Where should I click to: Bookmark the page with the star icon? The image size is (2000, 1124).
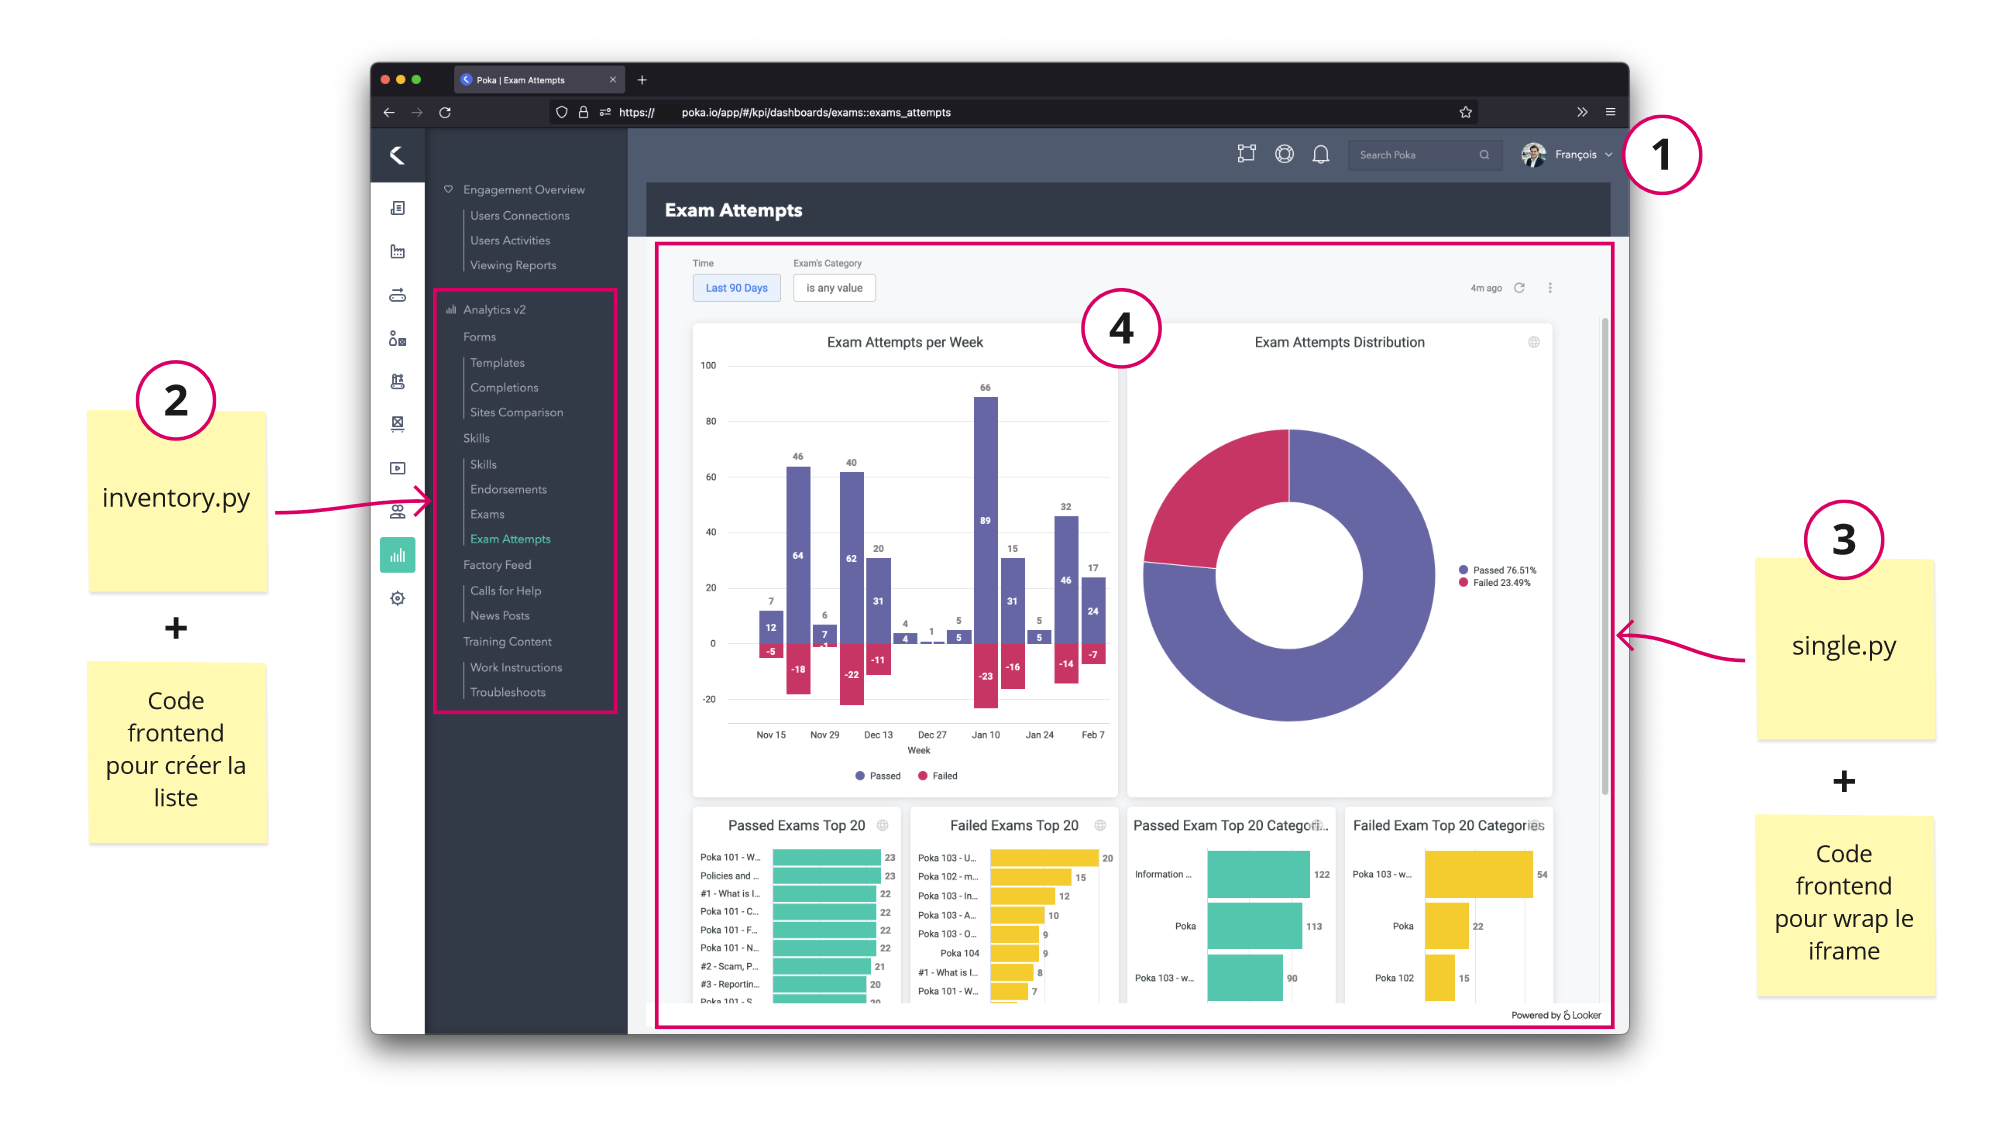pyautogui.click(x=1465, y=112)
